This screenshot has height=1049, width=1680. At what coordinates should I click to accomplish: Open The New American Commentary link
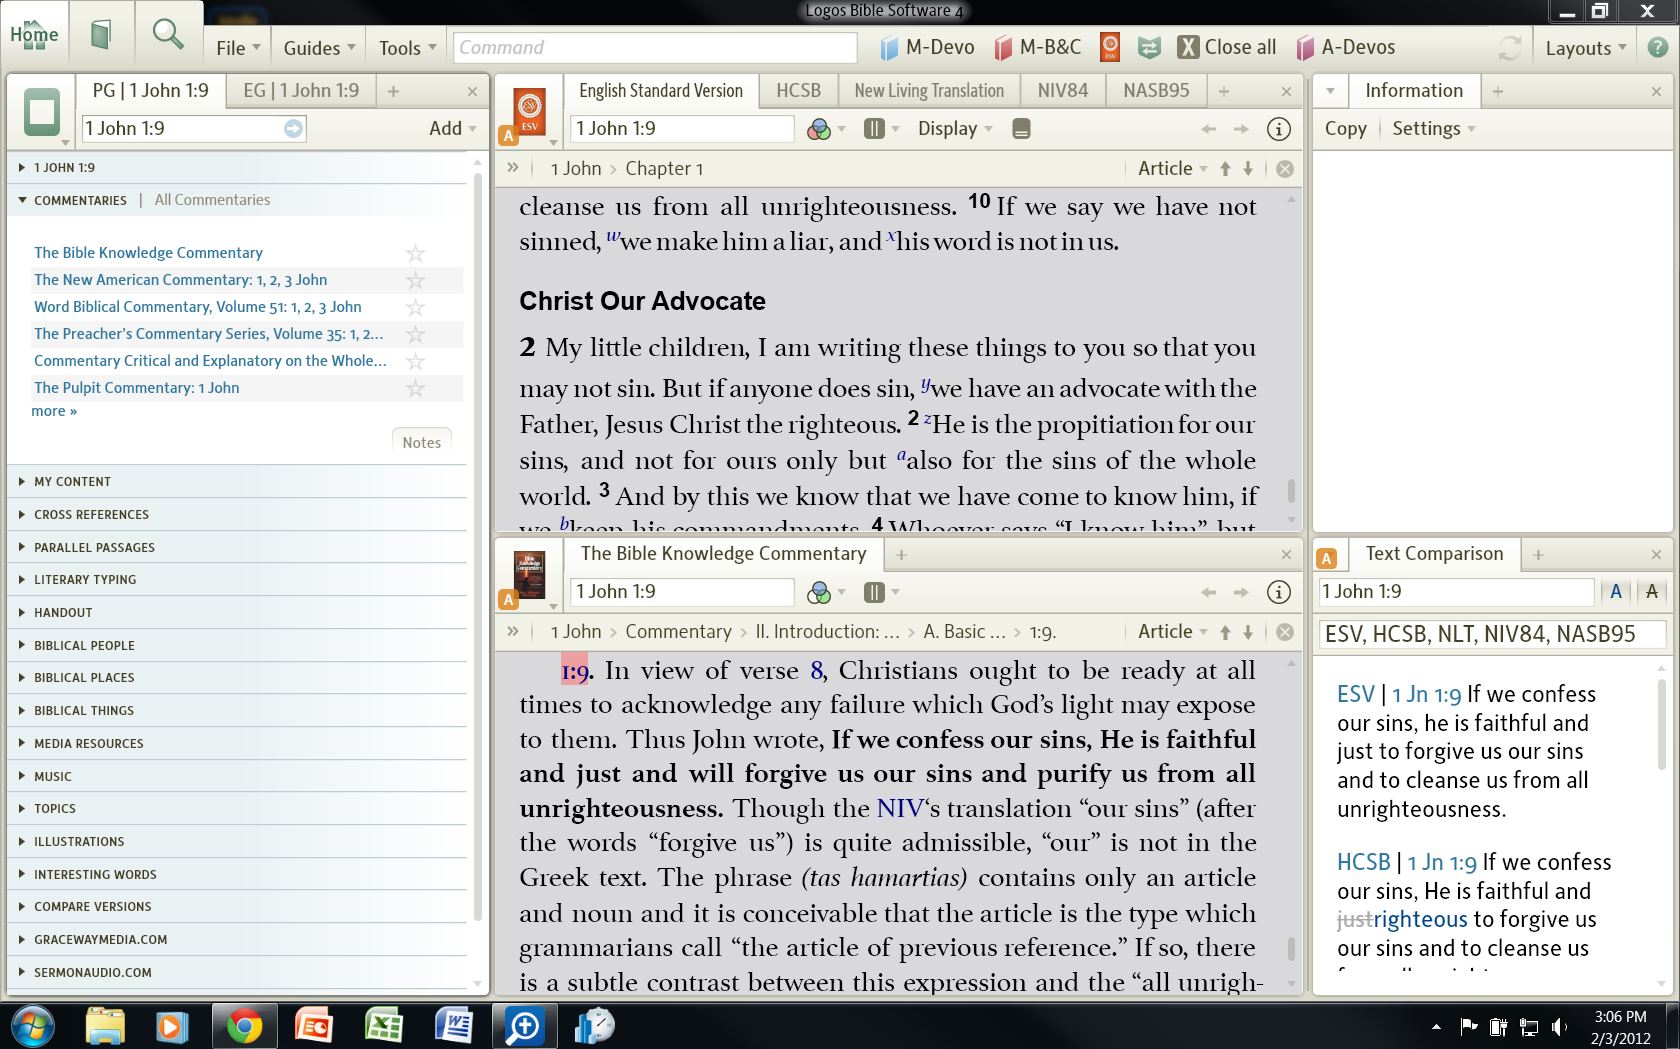[x=180, y=280]
